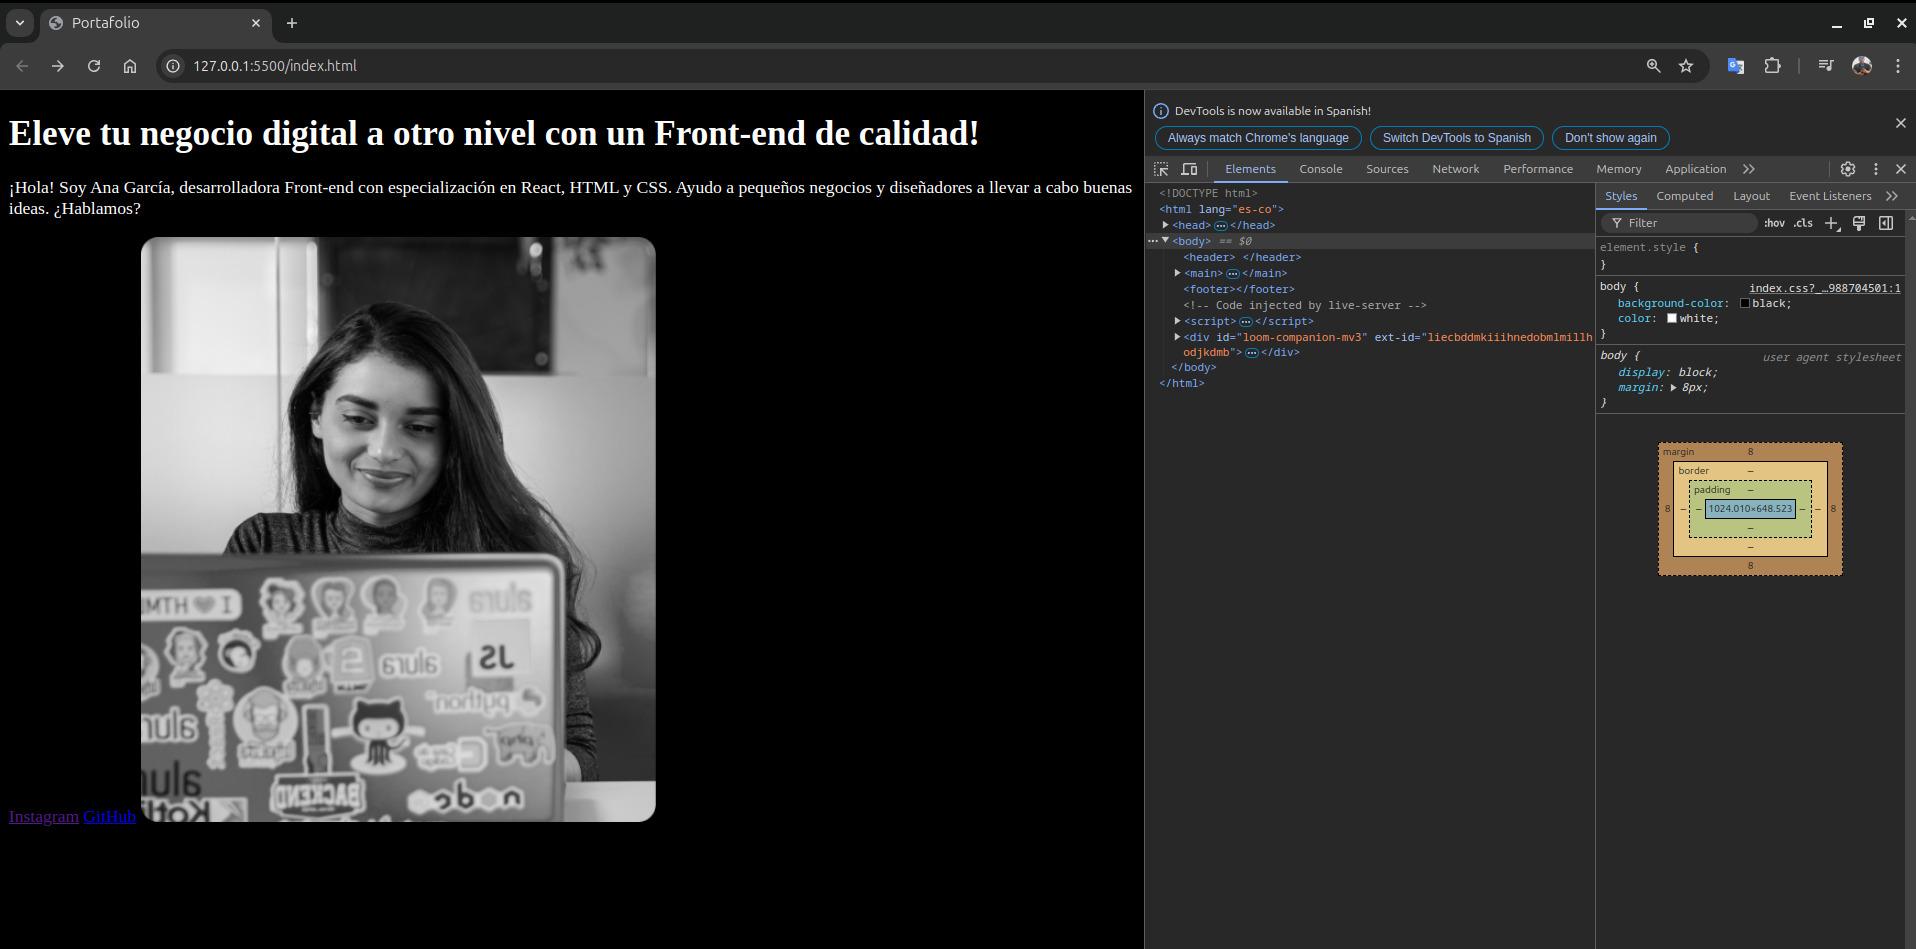Go back with the browser back arrow

(x=22, y=66)
